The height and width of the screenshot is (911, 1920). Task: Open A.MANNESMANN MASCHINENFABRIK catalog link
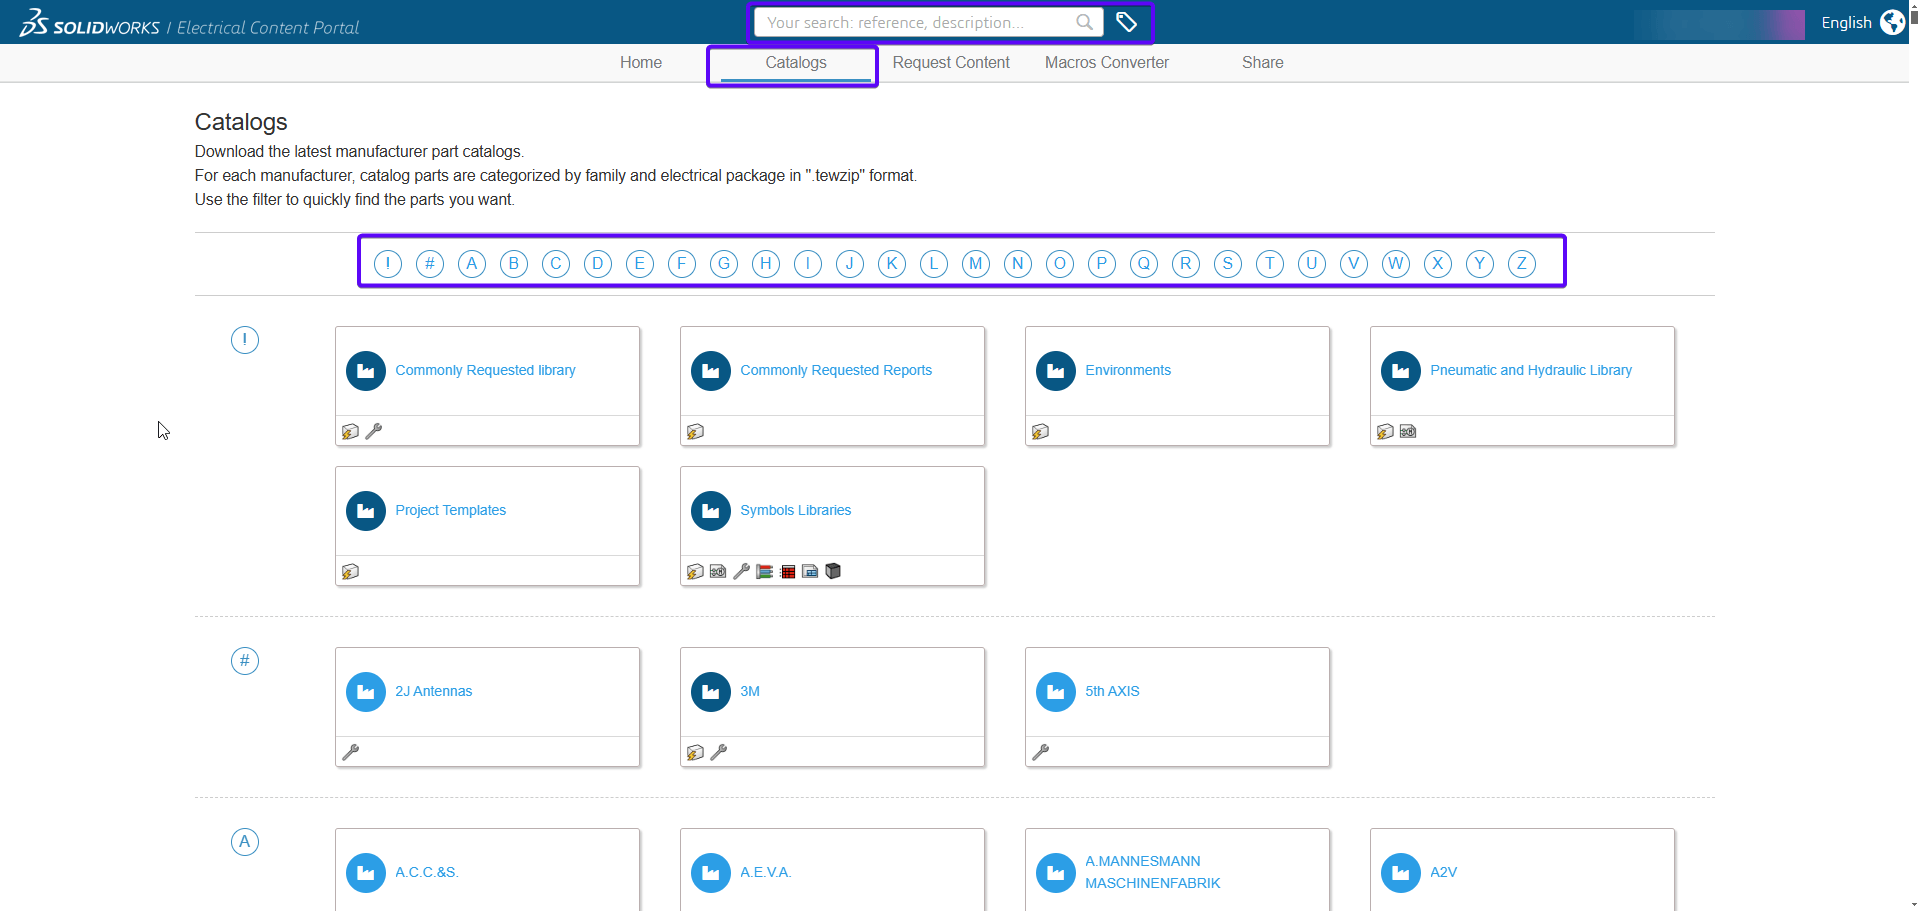[1153, 872]
